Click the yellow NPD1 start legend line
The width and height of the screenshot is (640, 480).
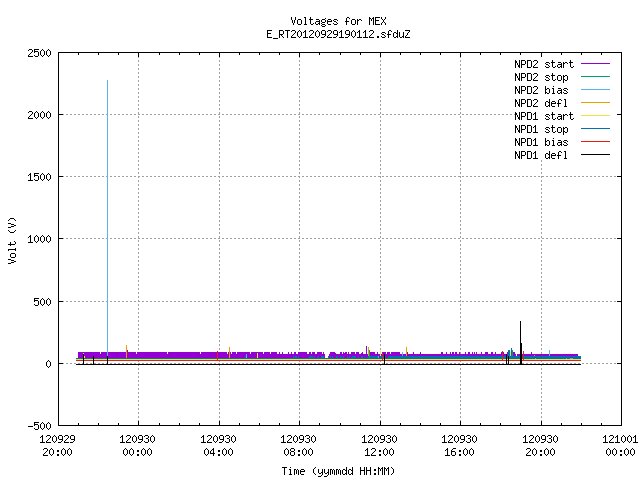click(x=595, y=116)
